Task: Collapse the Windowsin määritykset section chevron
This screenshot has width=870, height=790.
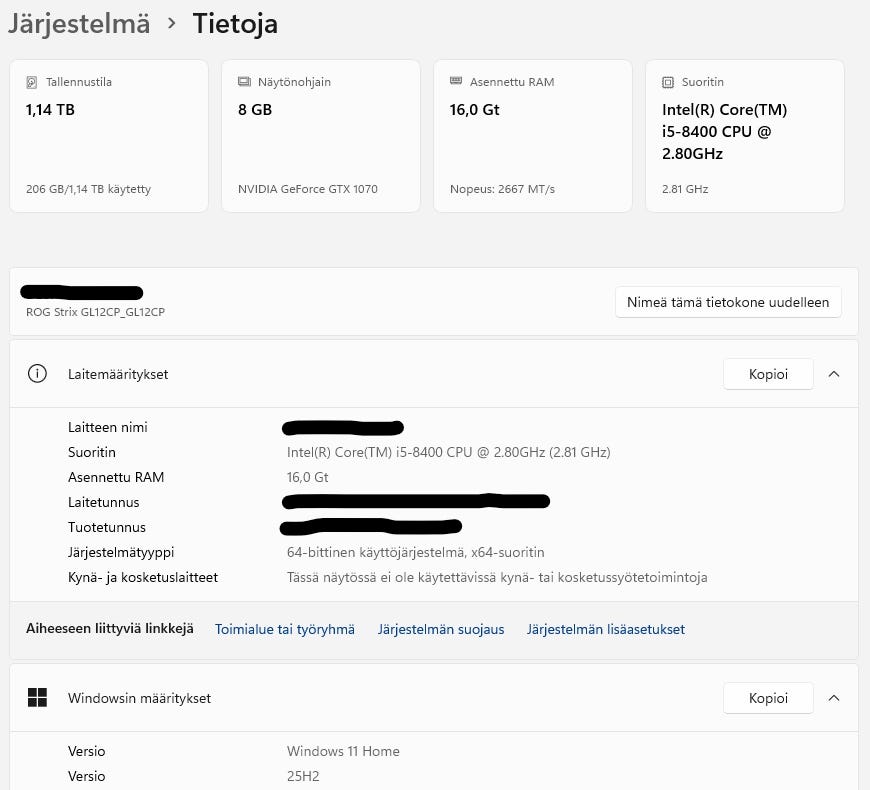Action: pyautogui.click(x=834, y=698)
